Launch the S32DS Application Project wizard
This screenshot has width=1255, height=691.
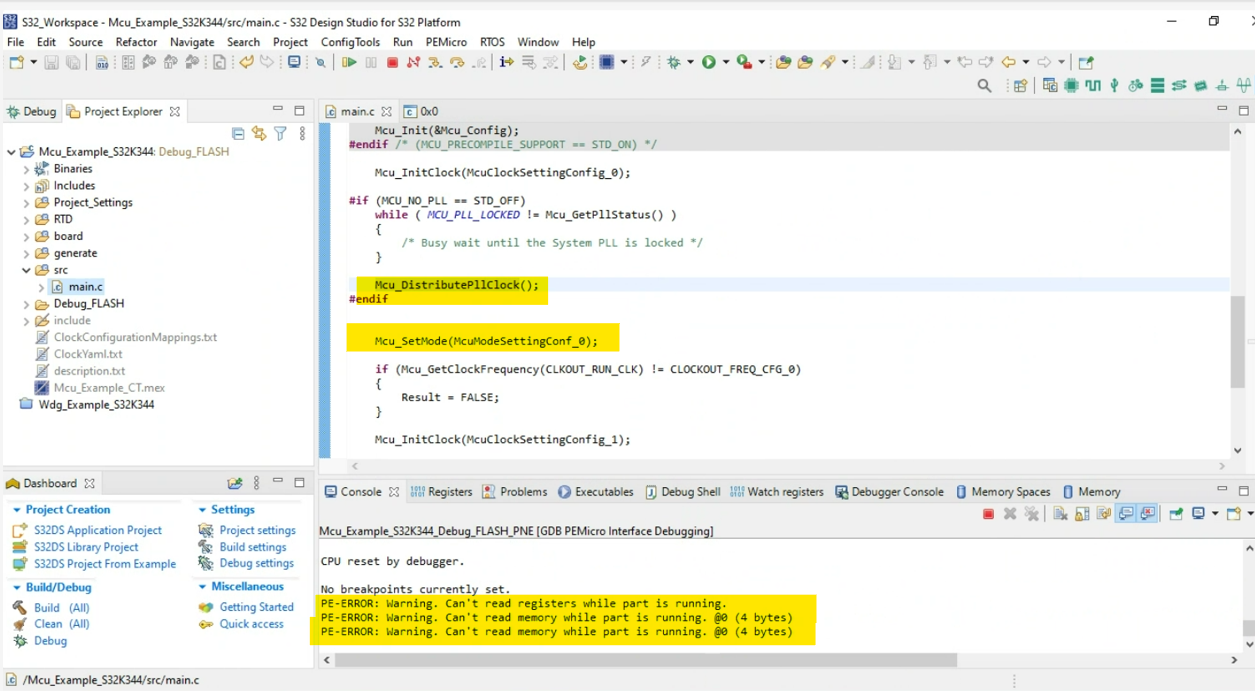pyautogui.click(x=96, y=530)
